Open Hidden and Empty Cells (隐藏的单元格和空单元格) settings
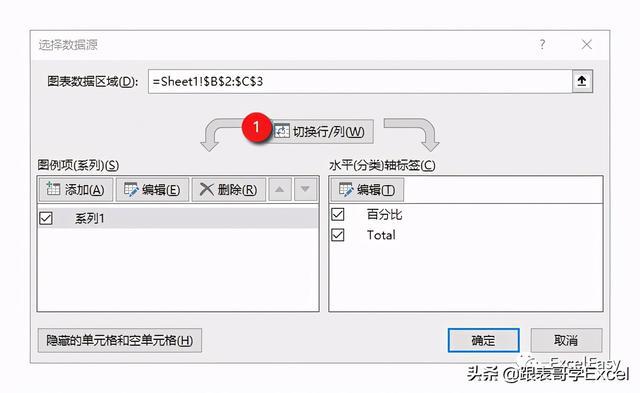Image resolution: width=640 pixels, height=393 pixels. tap(120, 340)
